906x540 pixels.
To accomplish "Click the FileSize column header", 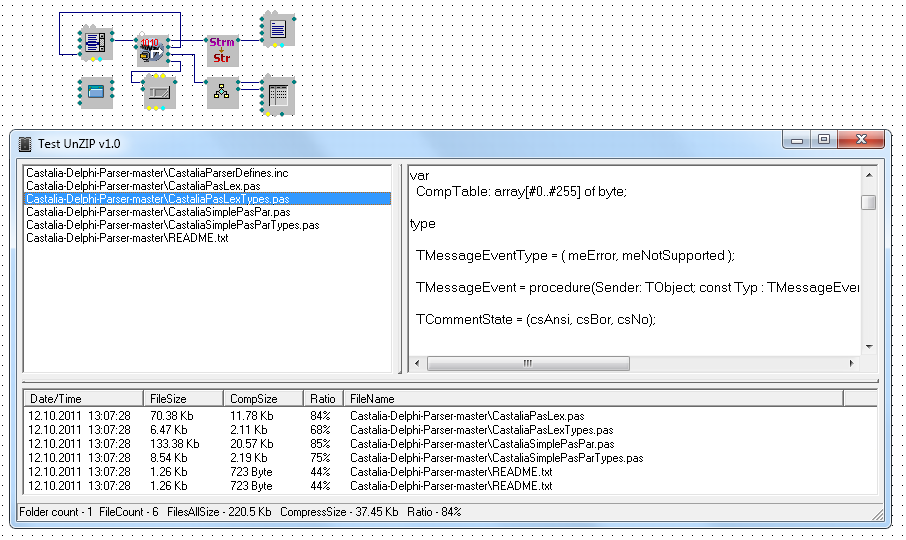I will [x=182, y=398].
